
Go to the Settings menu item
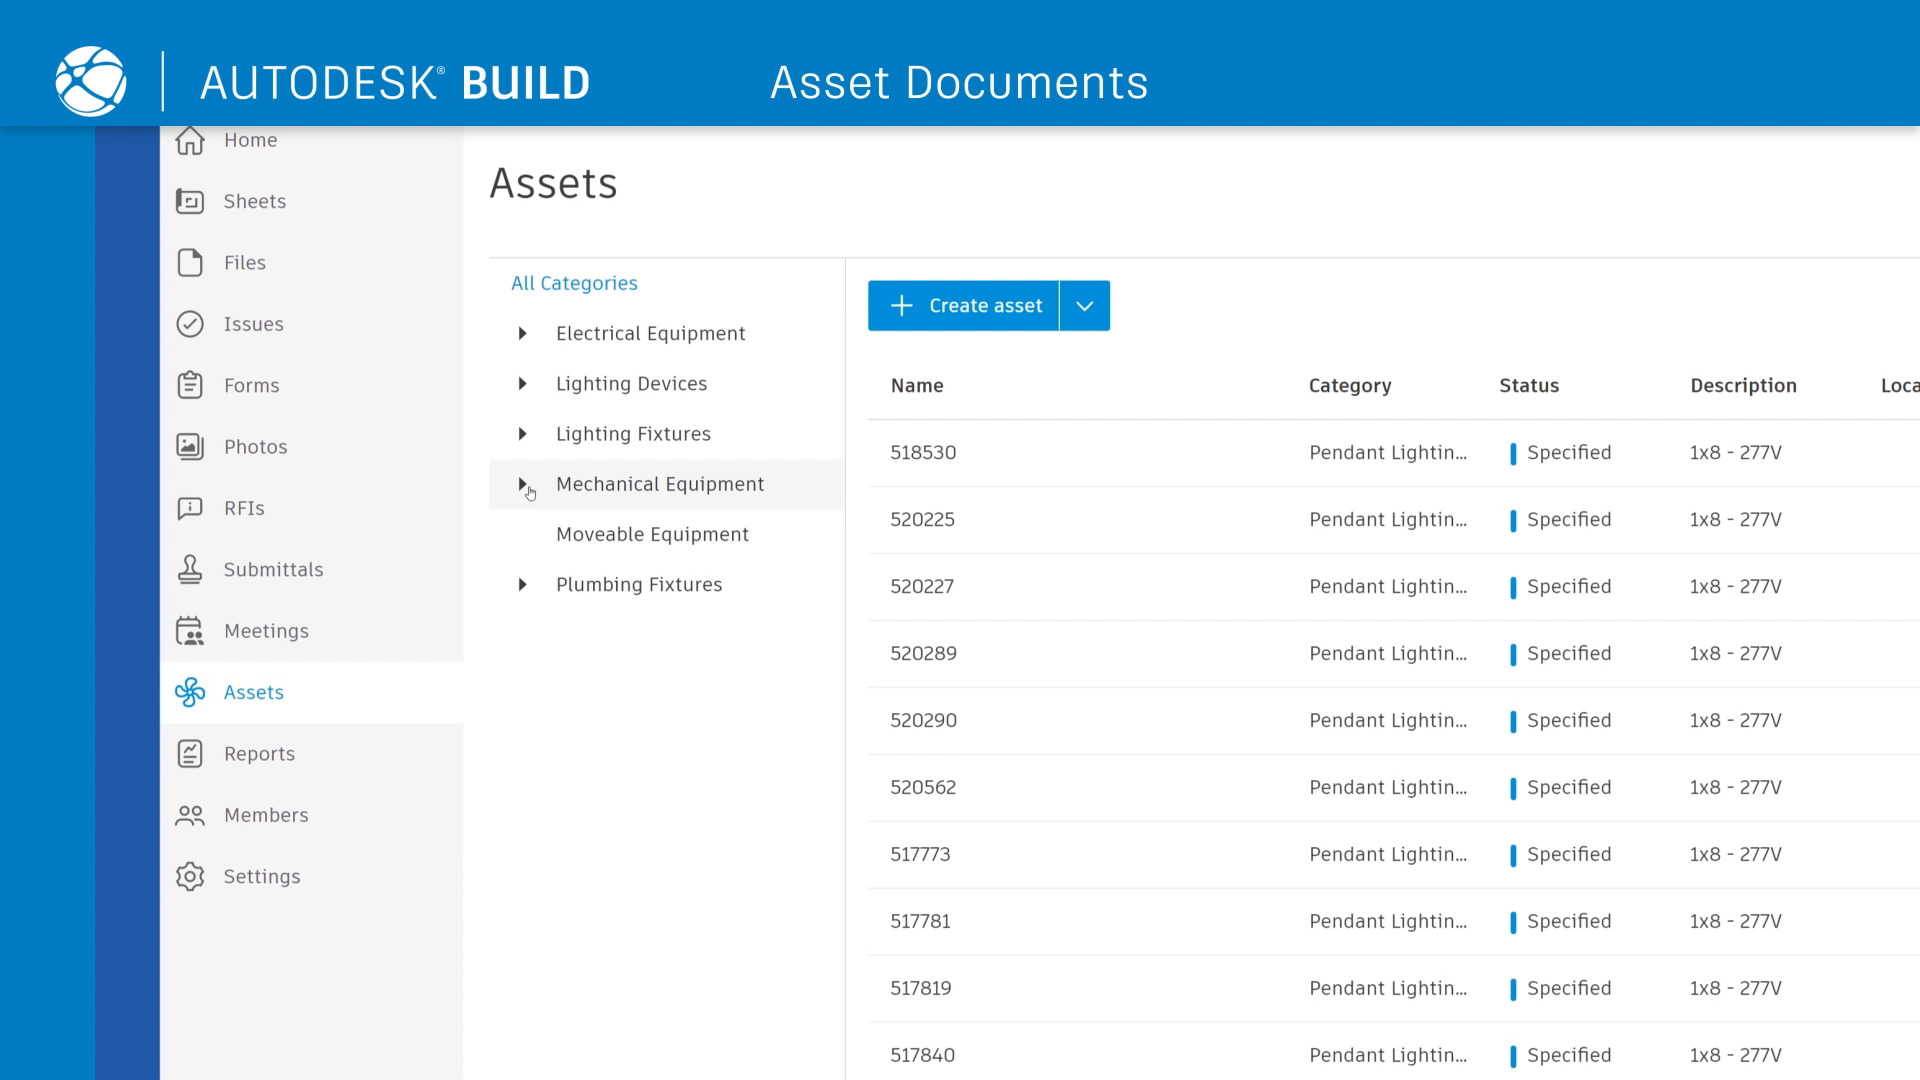click(262, 876)
